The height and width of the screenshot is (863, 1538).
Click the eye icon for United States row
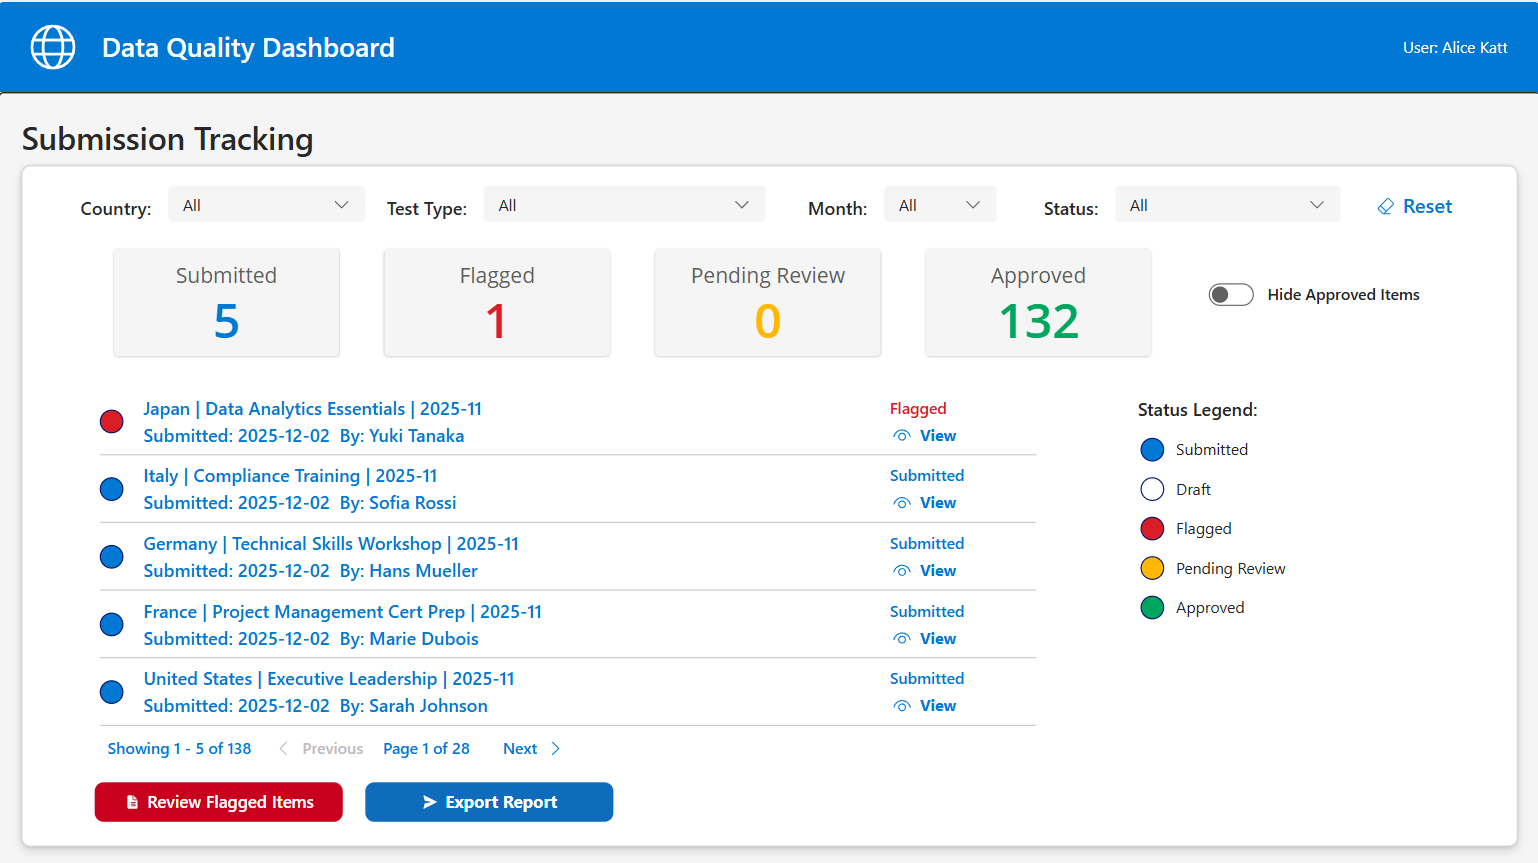coord(903,705)
